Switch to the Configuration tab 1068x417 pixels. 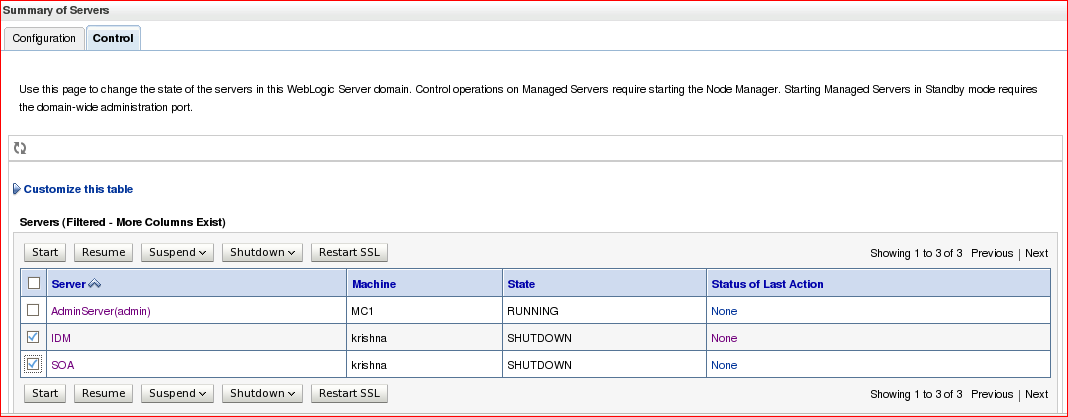[44, 38]
